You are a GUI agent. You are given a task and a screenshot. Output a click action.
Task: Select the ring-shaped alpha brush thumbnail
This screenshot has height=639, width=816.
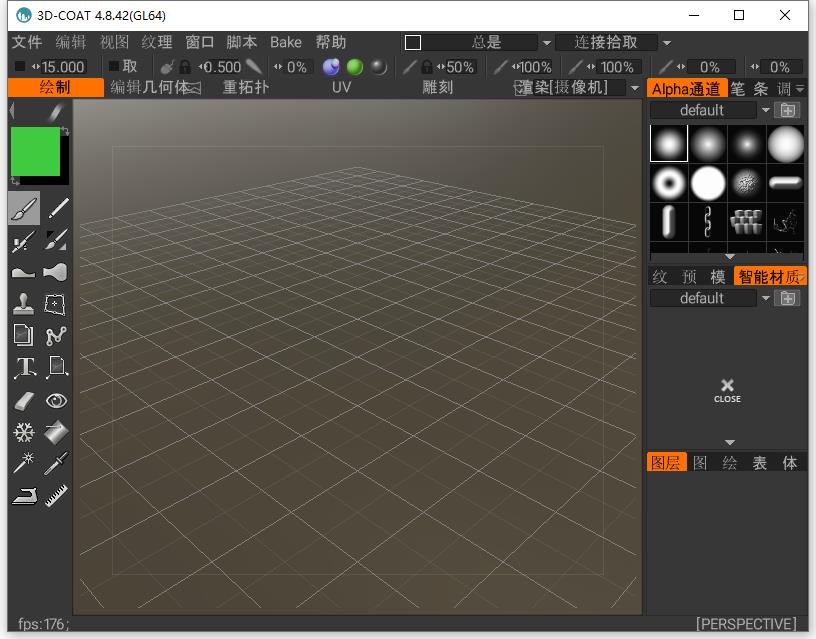tap(669, 183)
